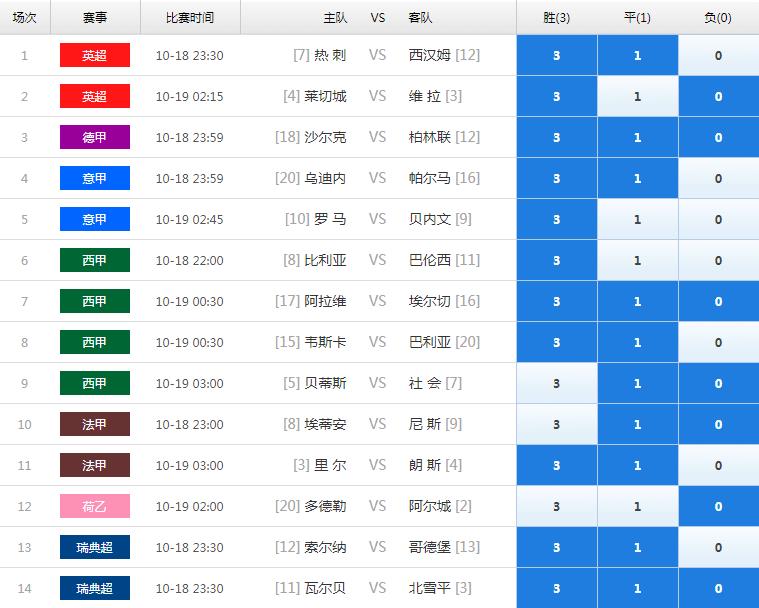Click the 场次 column header

(25, 18)
